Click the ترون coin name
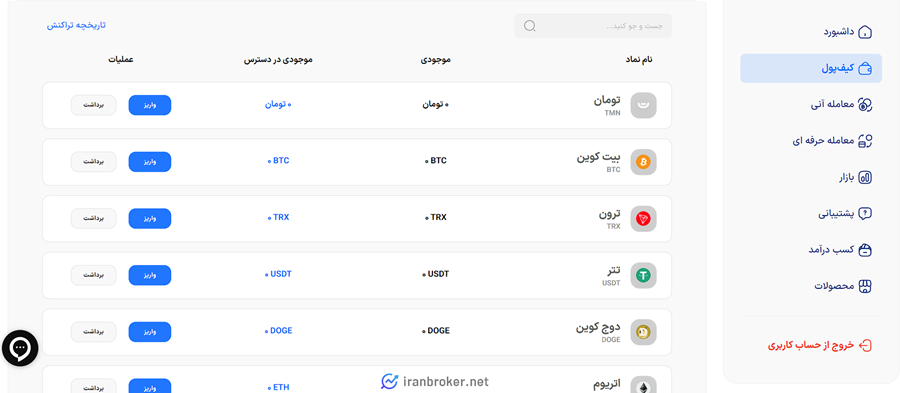The height and width of the screenshot is (393, 900). point(610,215)
